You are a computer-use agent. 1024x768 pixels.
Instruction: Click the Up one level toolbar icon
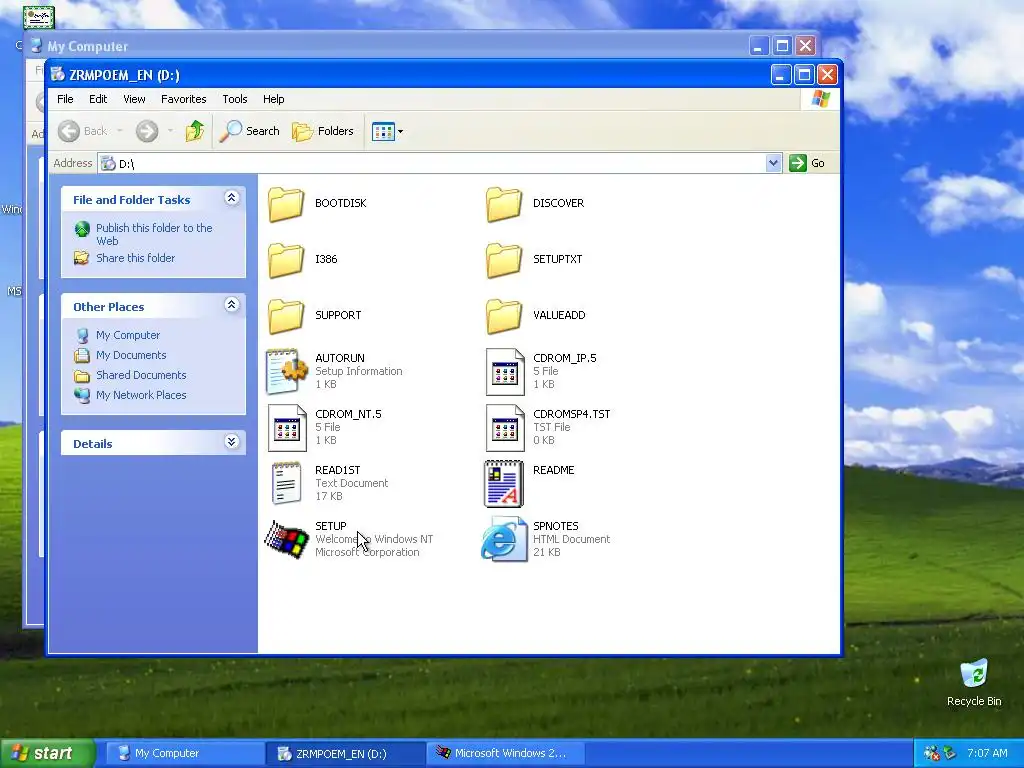pos(195,131)
